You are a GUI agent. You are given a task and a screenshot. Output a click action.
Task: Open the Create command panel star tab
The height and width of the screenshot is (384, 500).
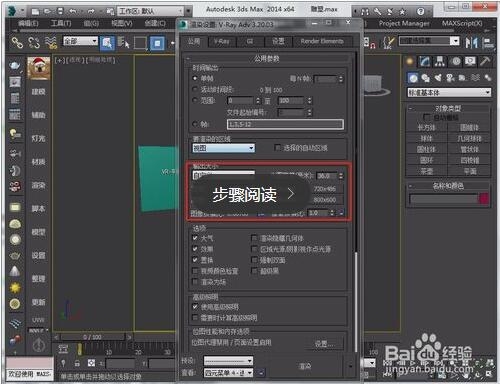tap(410, 61)
